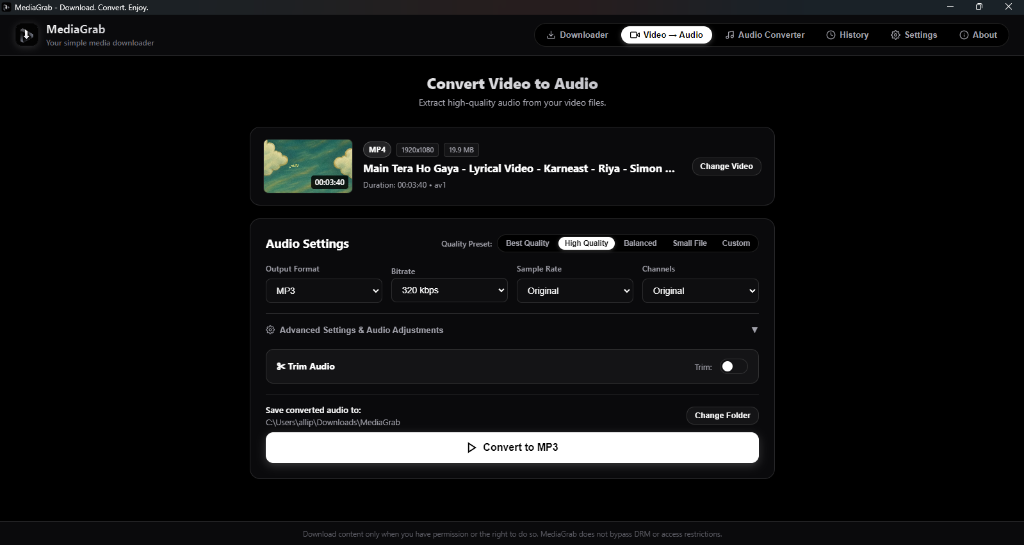Click the scissors icon next to Trim Audio
The height and width of the screenshot is (545, 1024).
tap(281, 367)
